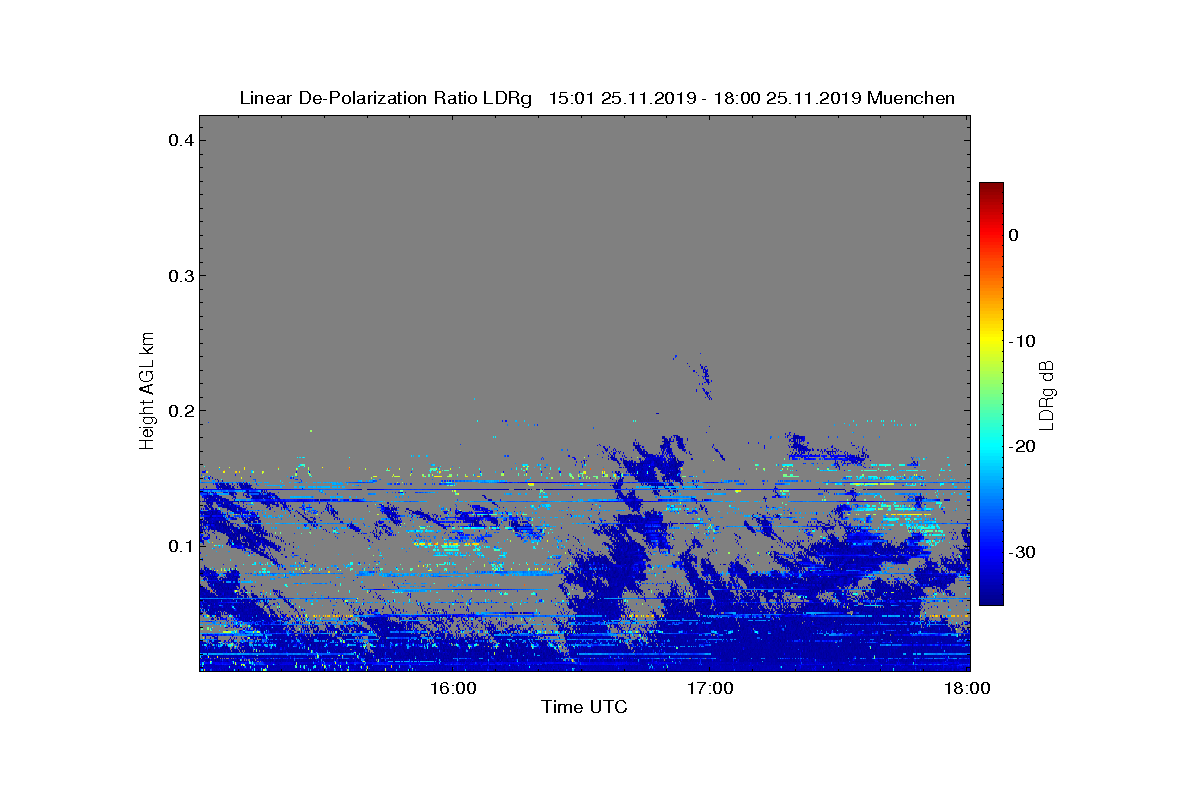
Task: Click the 18:00 time tick label
Action: [x=967, y=688]
